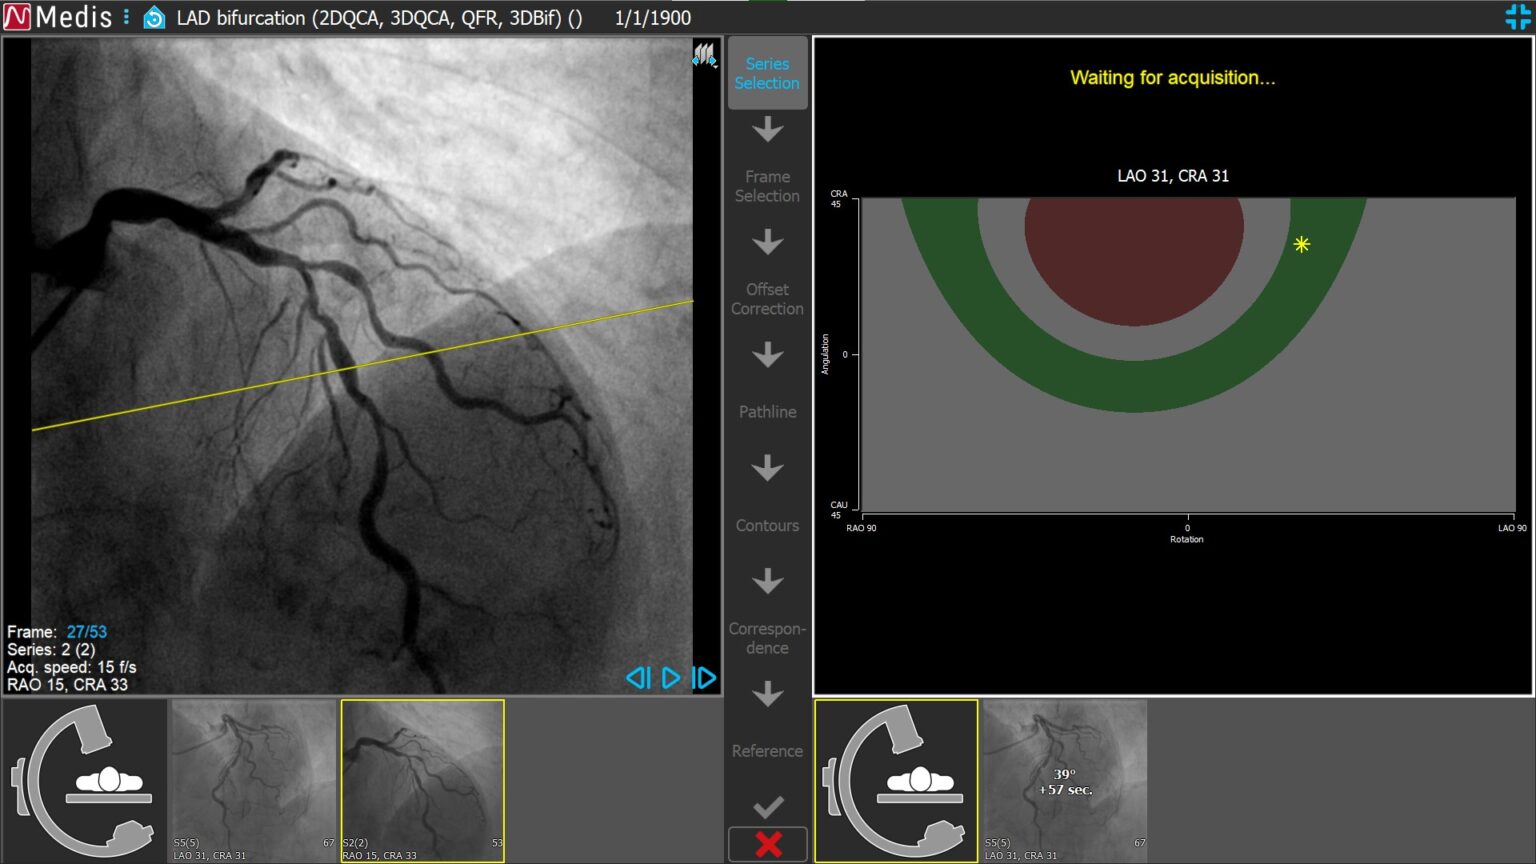Step to the next frame
This screenshot has width=1536, height=864.
[704, 678]
